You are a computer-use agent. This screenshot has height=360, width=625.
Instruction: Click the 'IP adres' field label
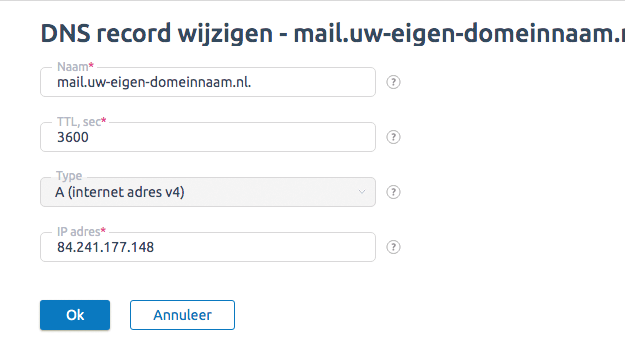tap(78, 232)
